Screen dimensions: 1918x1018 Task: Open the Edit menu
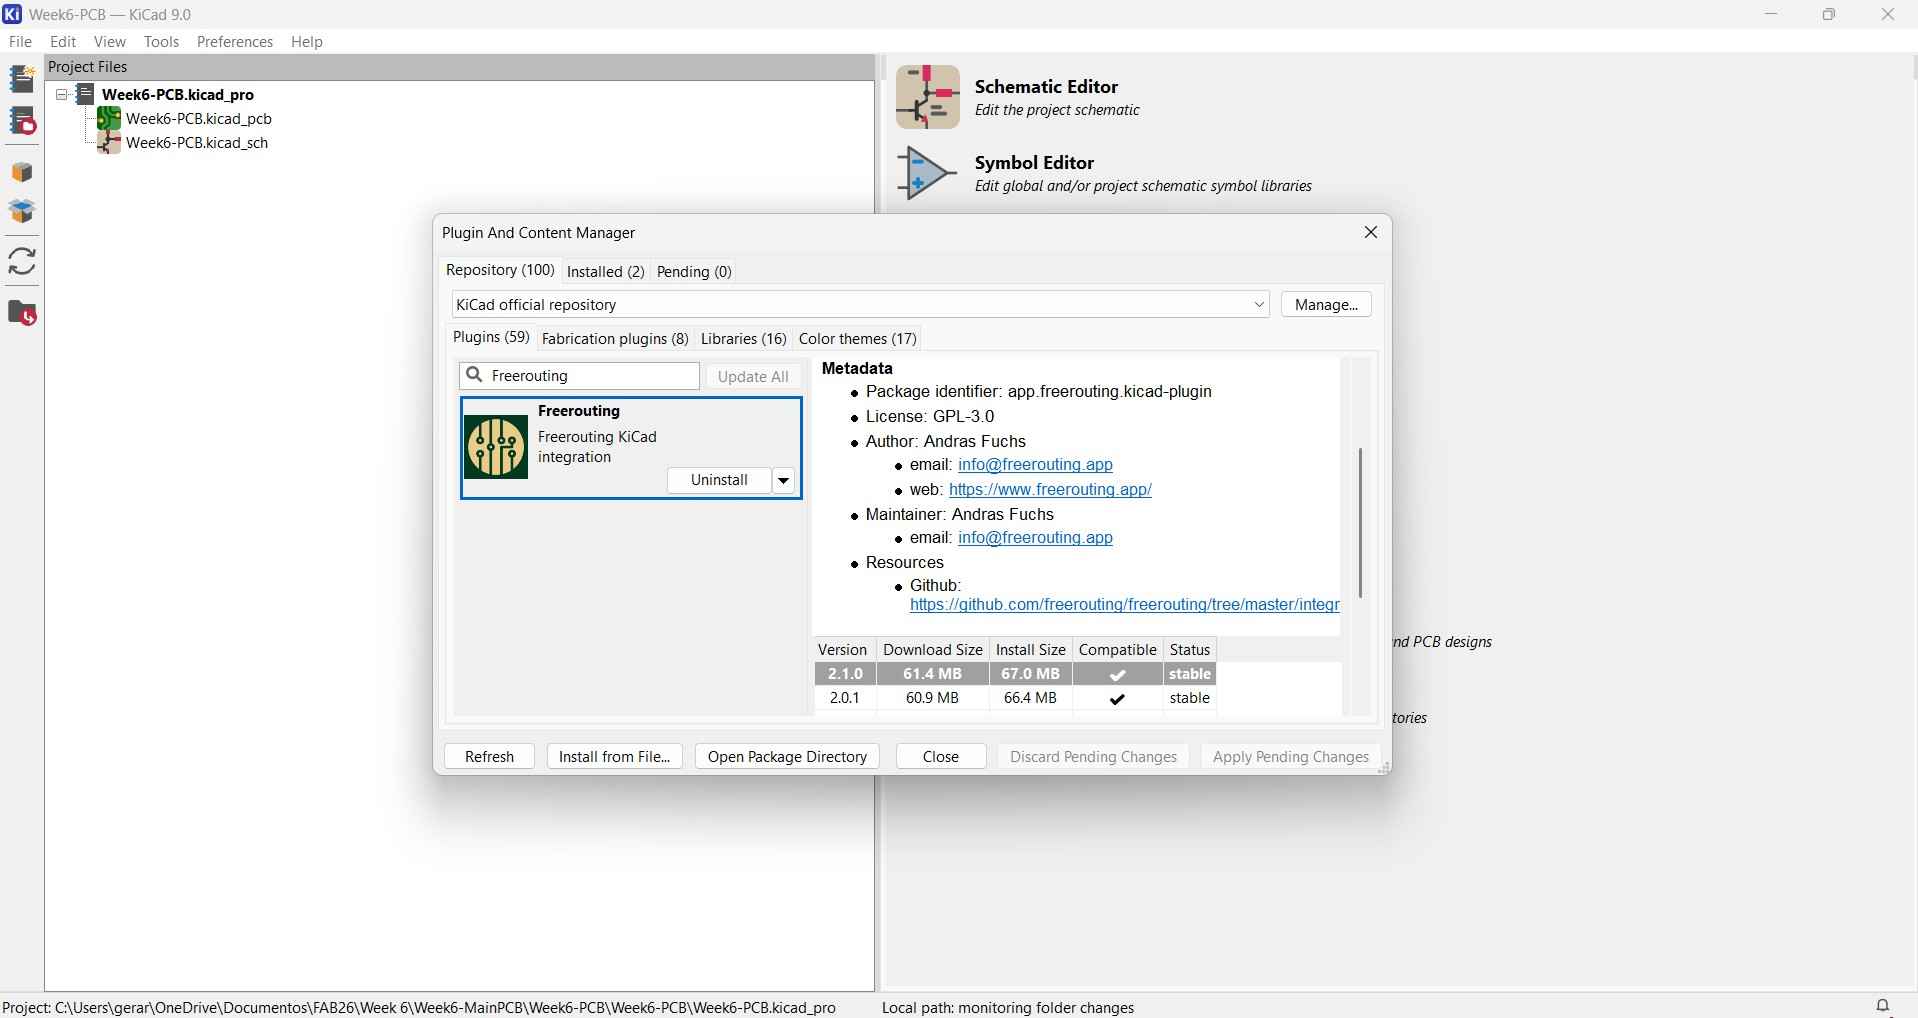[x=63, y=42]
